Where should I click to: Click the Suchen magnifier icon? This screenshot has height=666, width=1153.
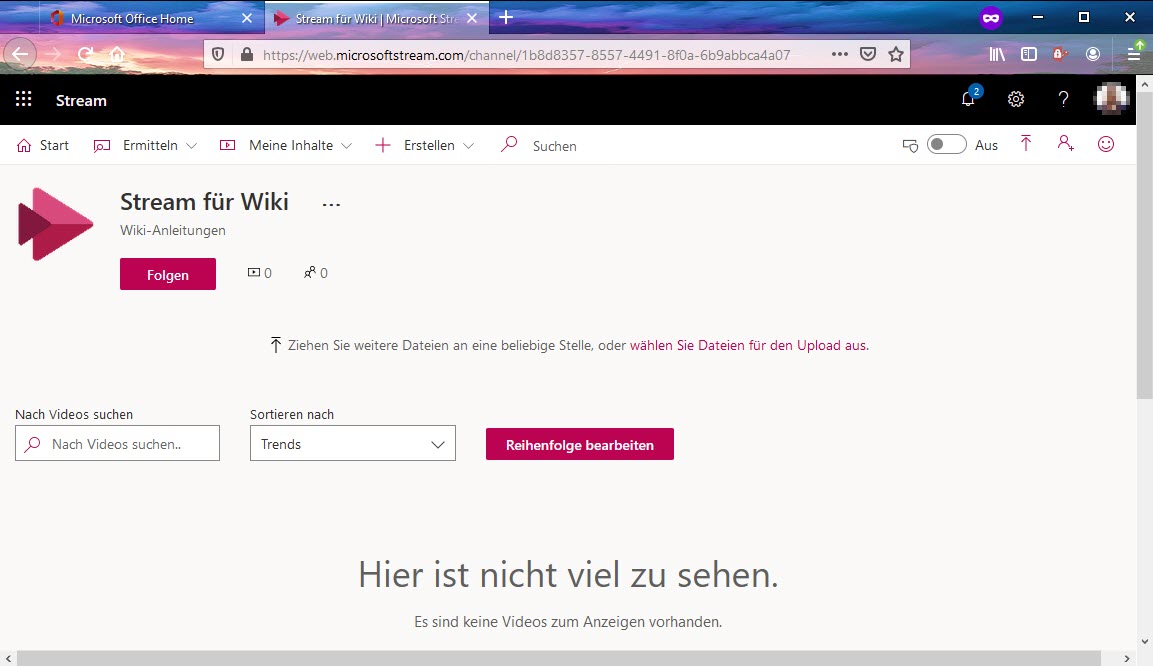(509, 145)
